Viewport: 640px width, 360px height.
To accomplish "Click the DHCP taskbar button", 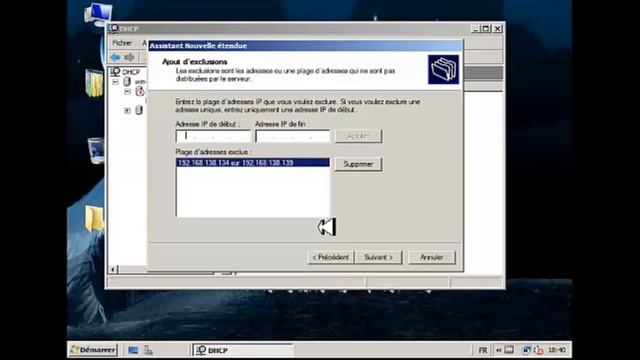I will tap(243, 350).
